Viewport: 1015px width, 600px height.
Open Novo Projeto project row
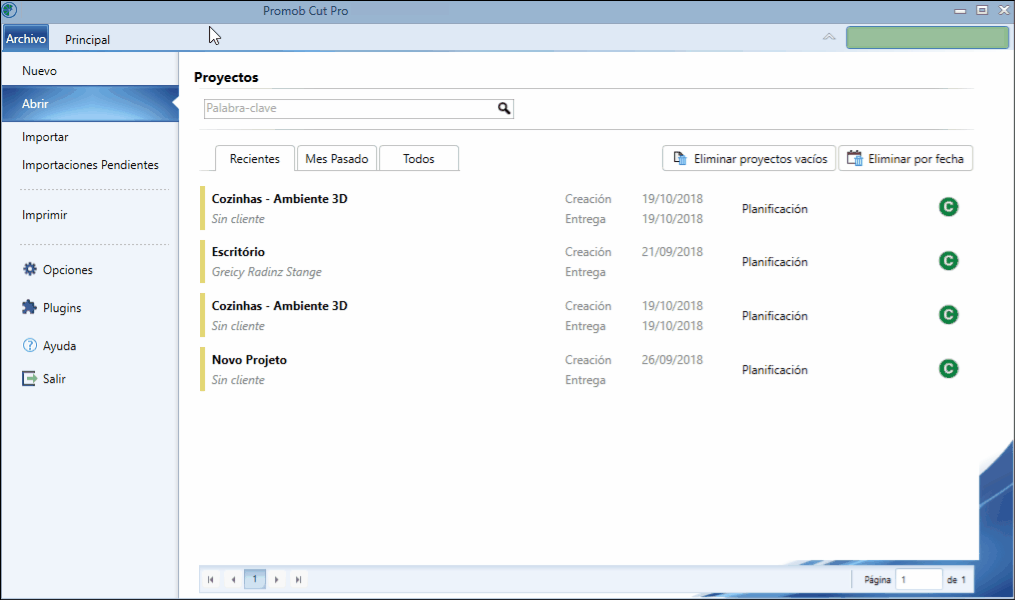(x=586, y=370)
